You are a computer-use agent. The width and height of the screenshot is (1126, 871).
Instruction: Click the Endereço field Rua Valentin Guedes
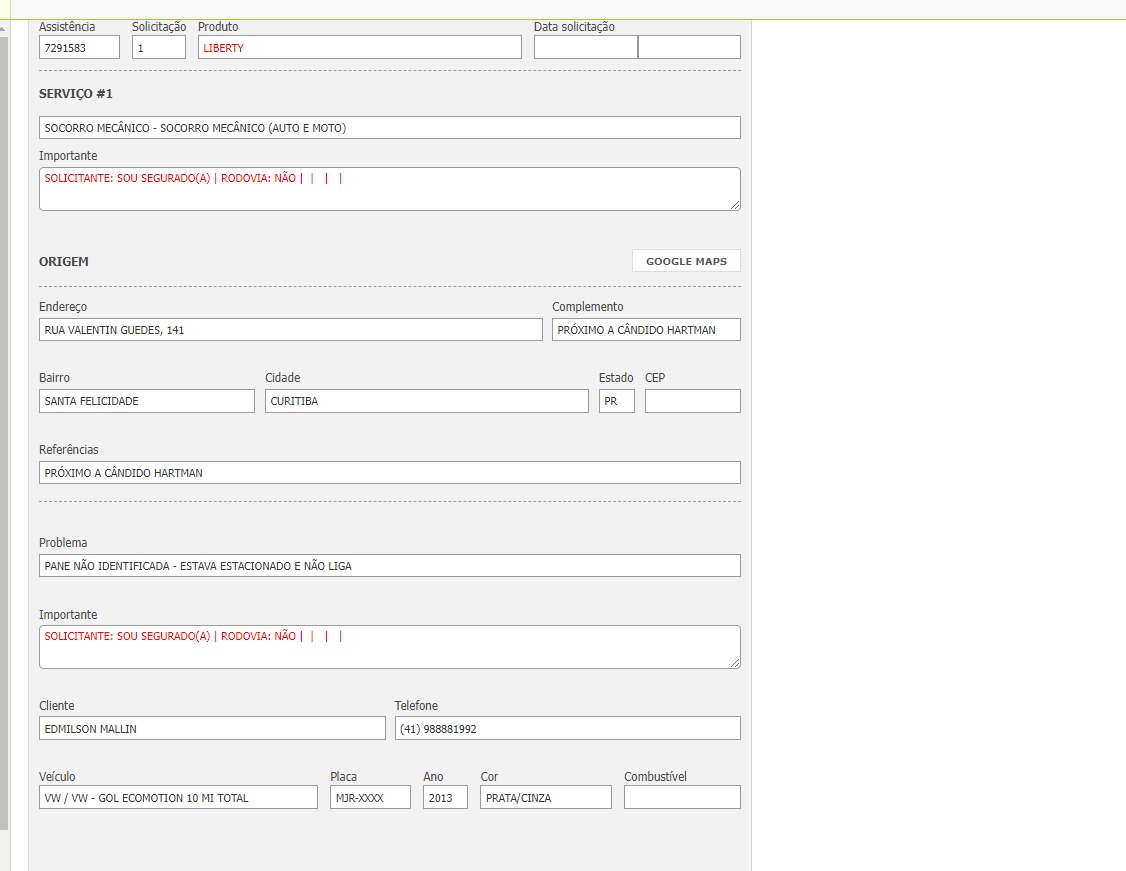(x=291, y=330)
